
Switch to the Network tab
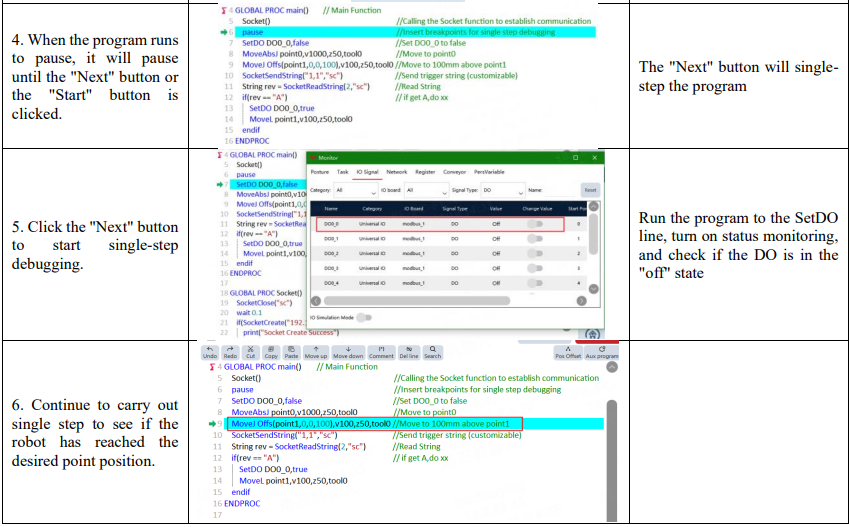click(x=397, y=172)
